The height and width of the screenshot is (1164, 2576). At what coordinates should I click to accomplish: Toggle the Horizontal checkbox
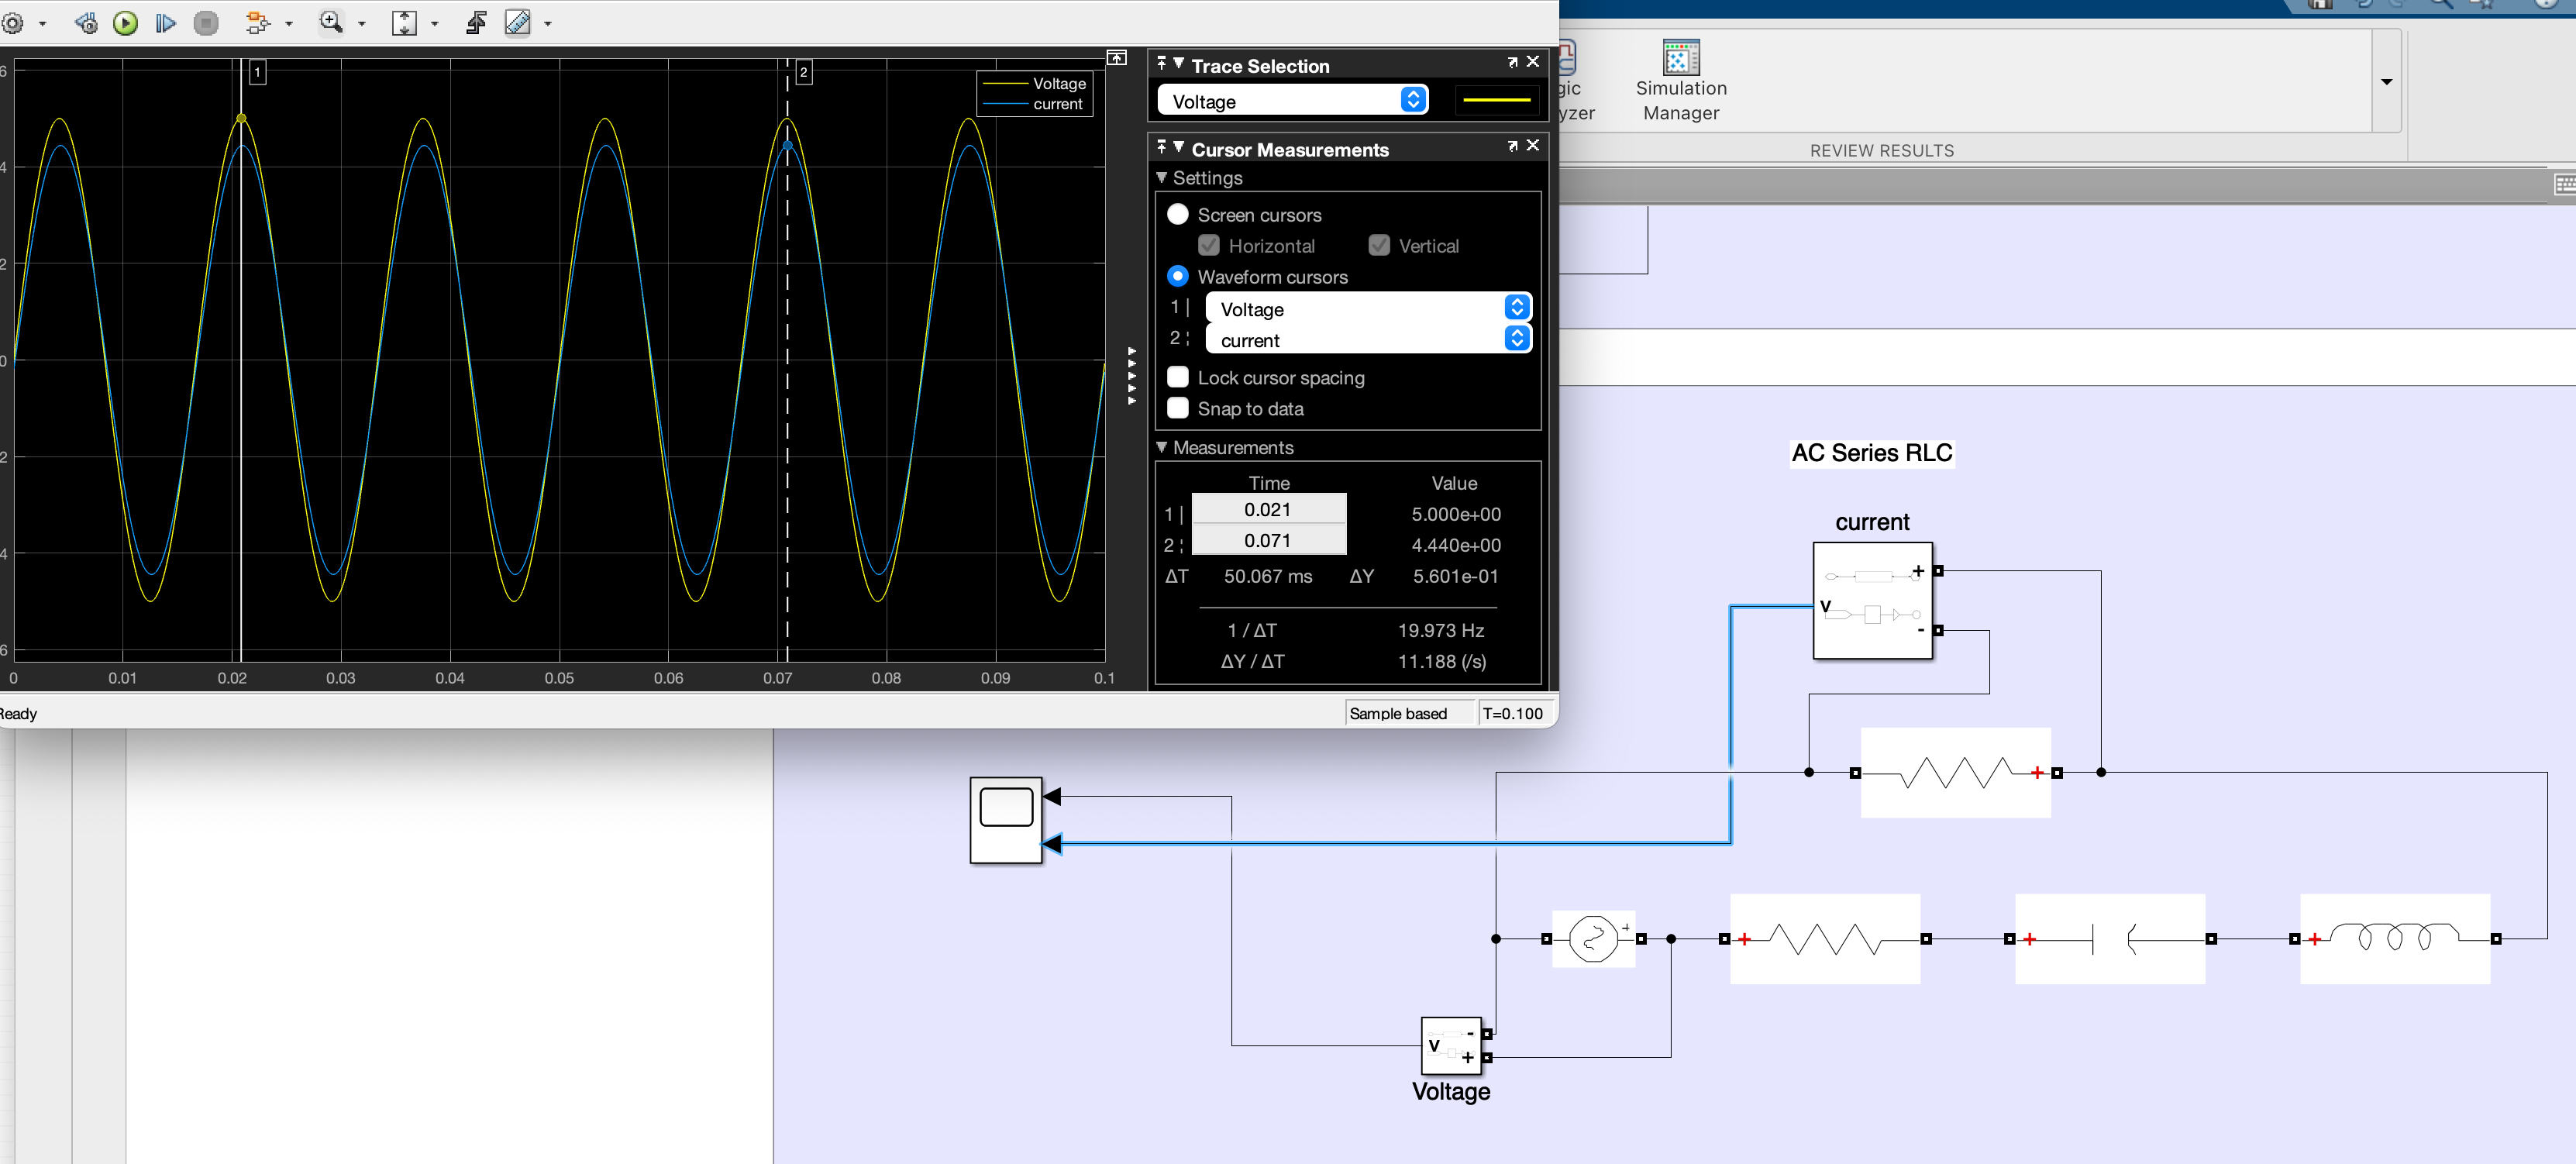click(1209, 246)
